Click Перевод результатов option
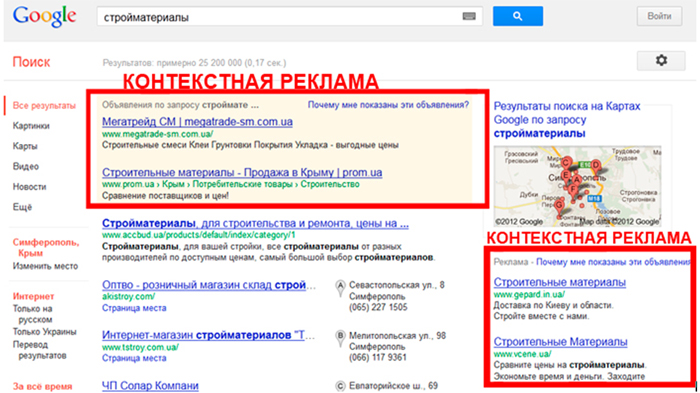The image size is (700, 393). [39, 350]
